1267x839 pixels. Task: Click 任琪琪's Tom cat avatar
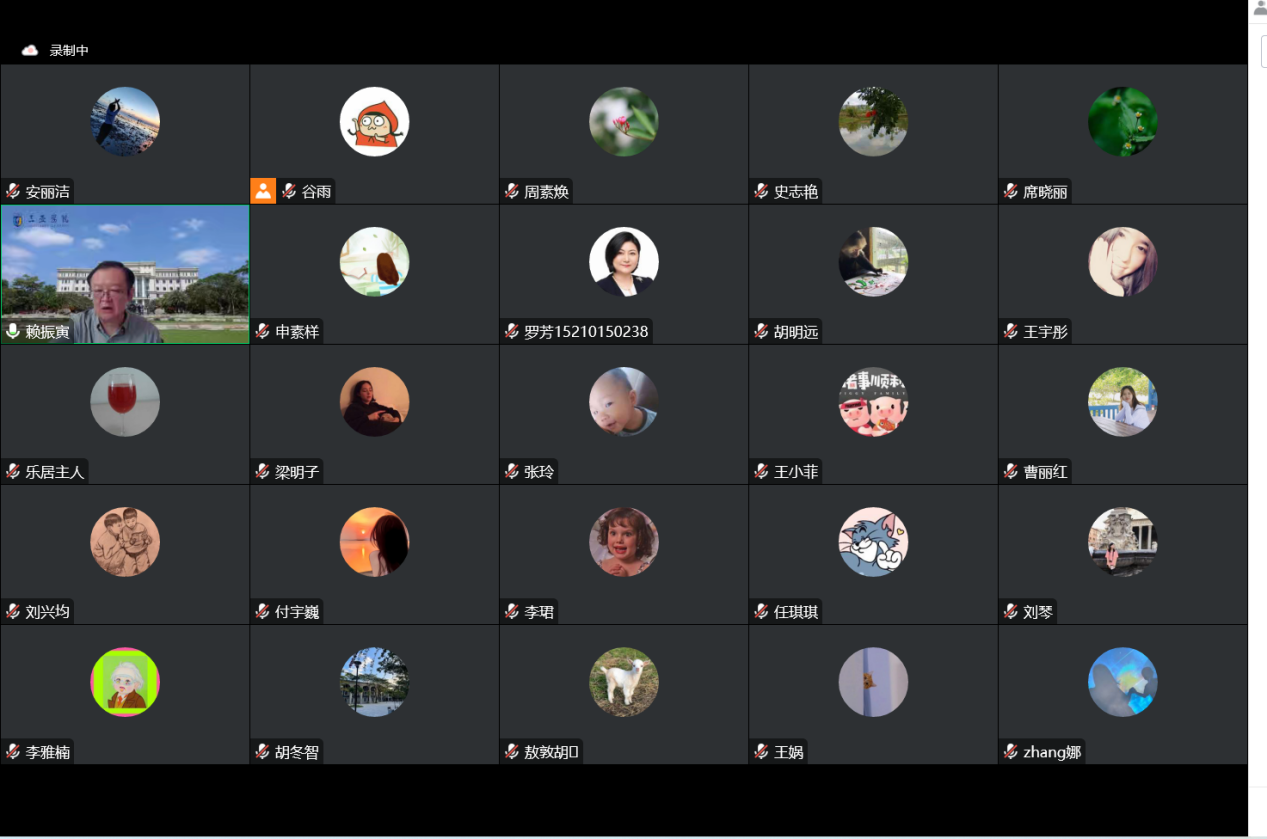[873, 541]
